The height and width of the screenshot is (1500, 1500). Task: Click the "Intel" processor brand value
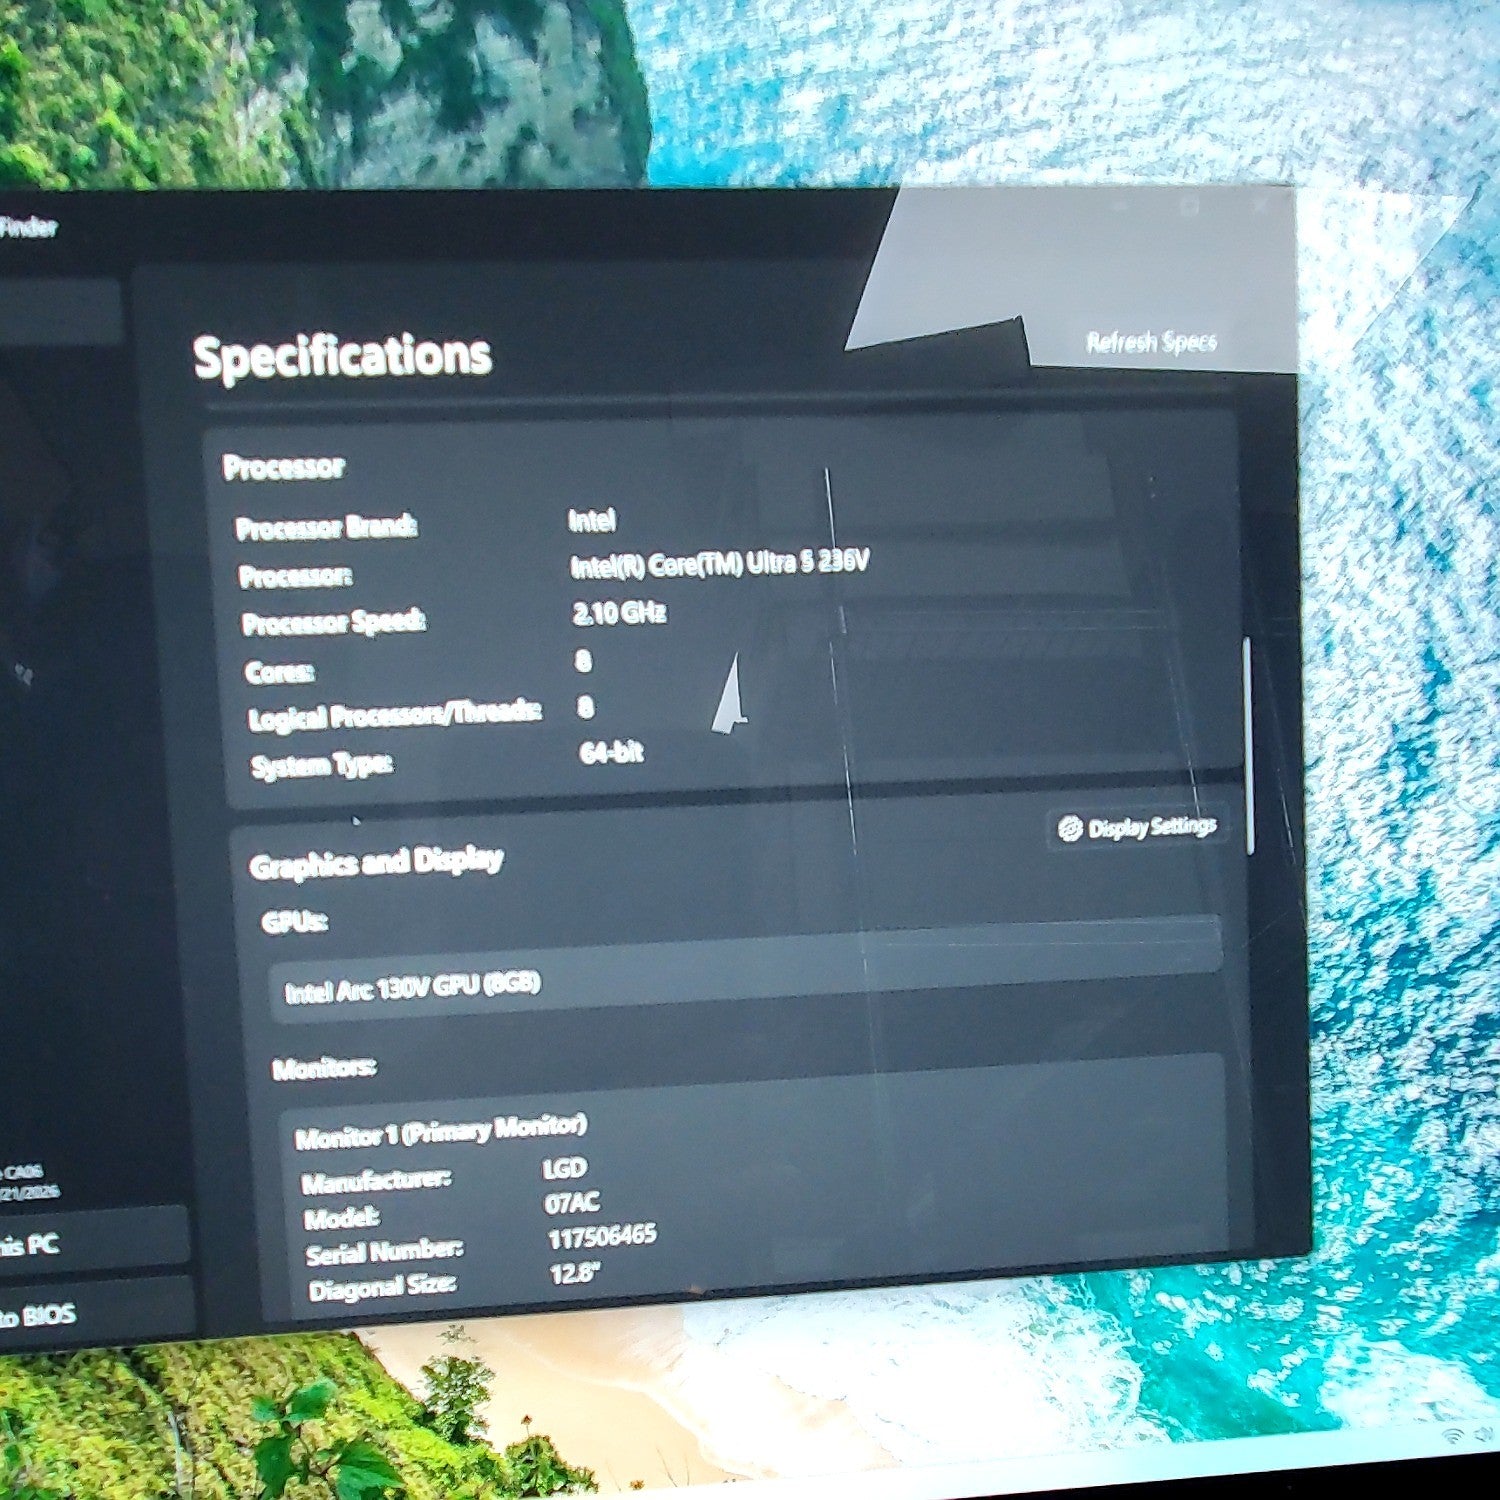592,520
